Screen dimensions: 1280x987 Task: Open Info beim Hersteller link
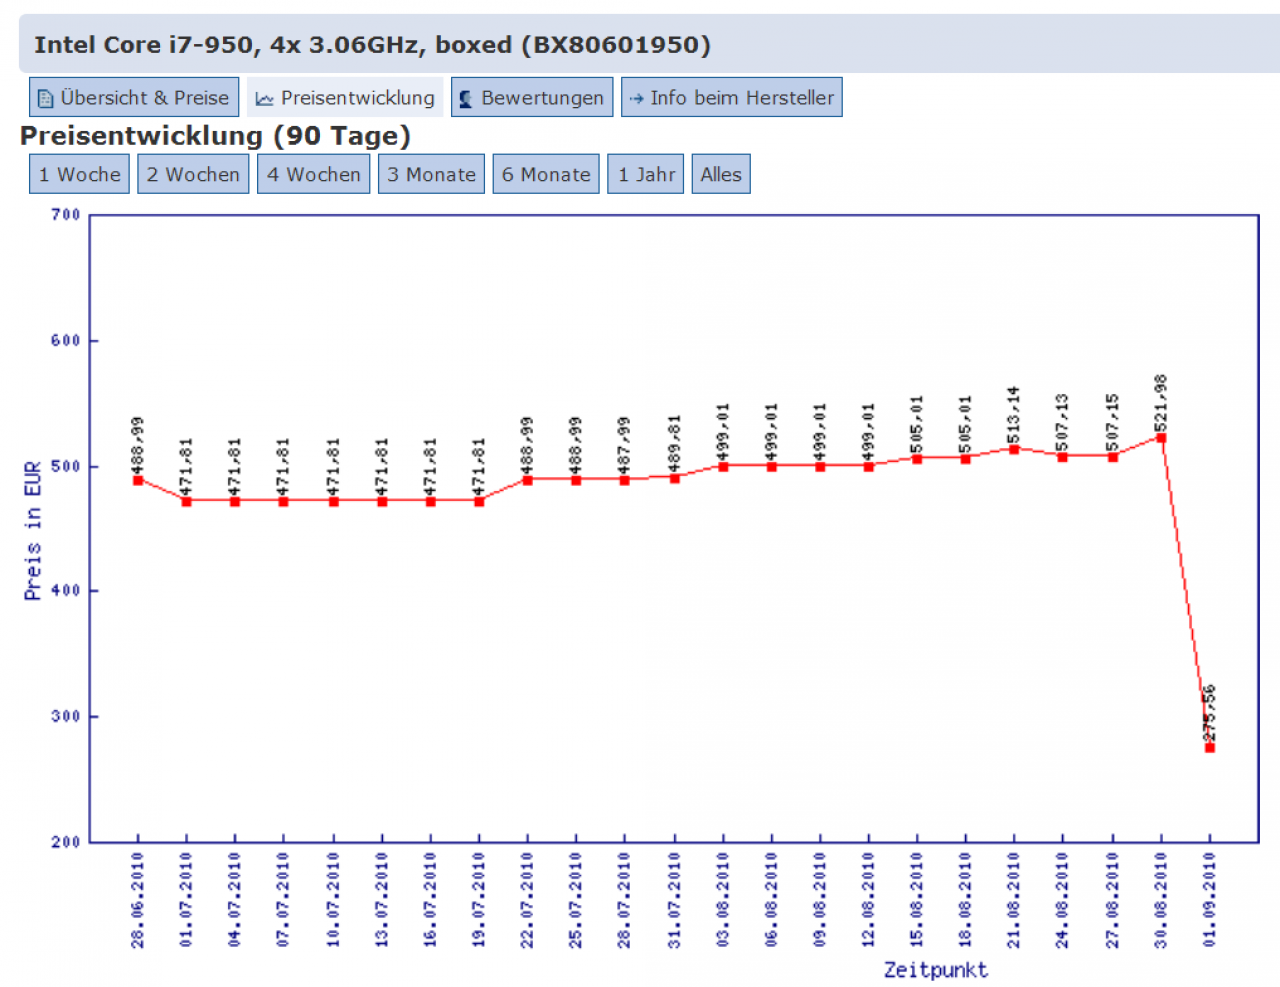(x=732, y=97)
